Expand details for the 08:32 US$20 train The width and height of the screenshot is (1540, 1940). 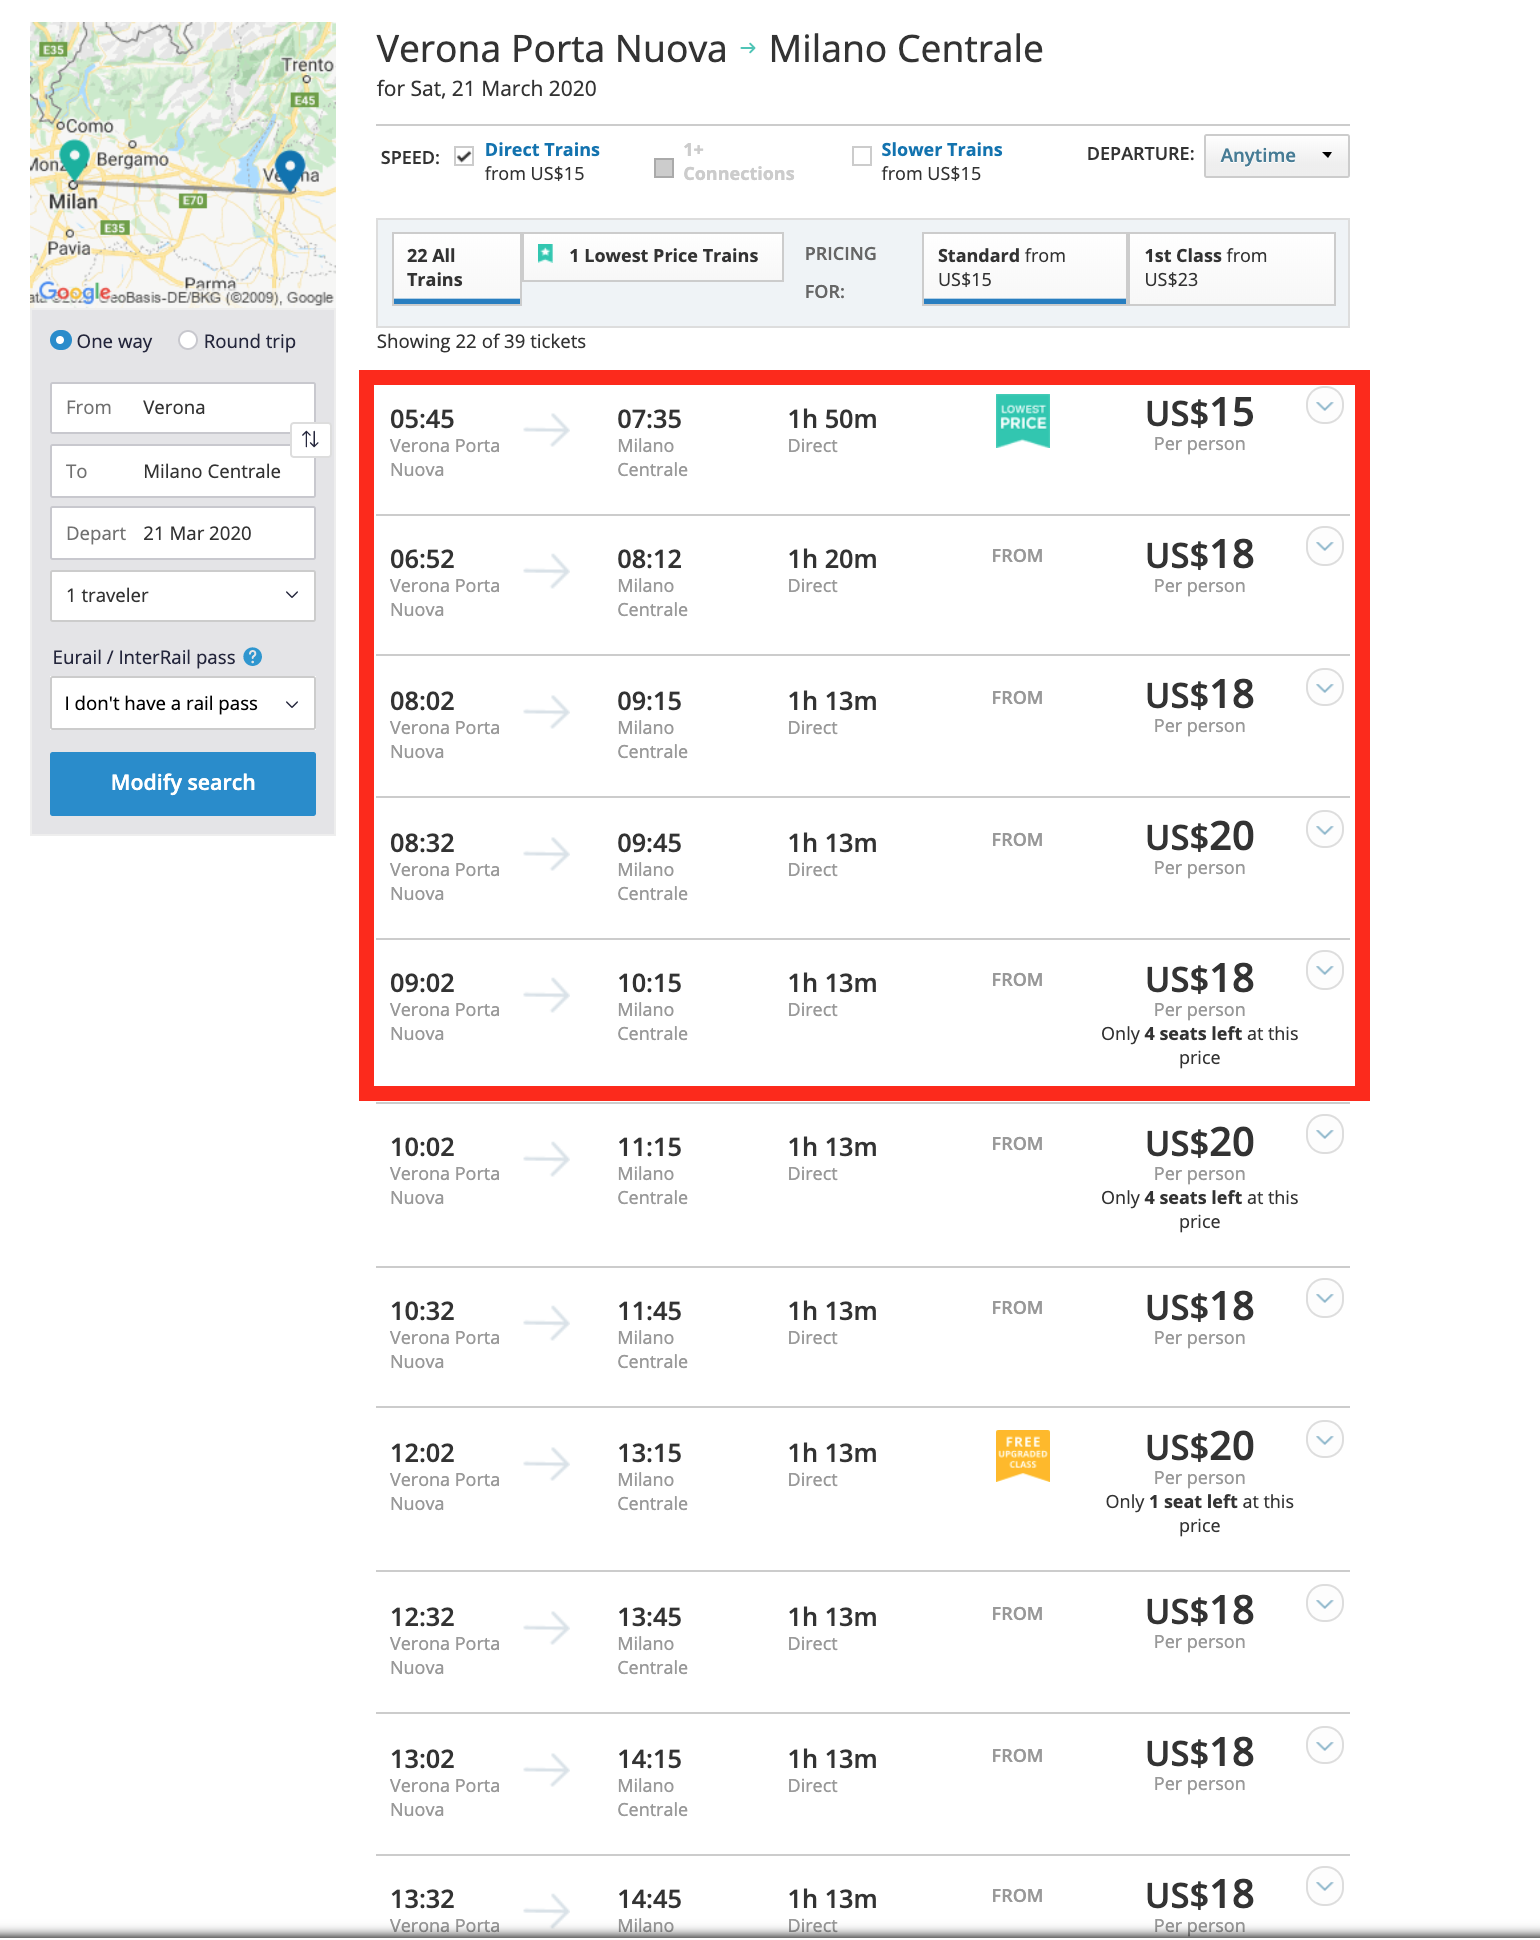pos(1325,830)
